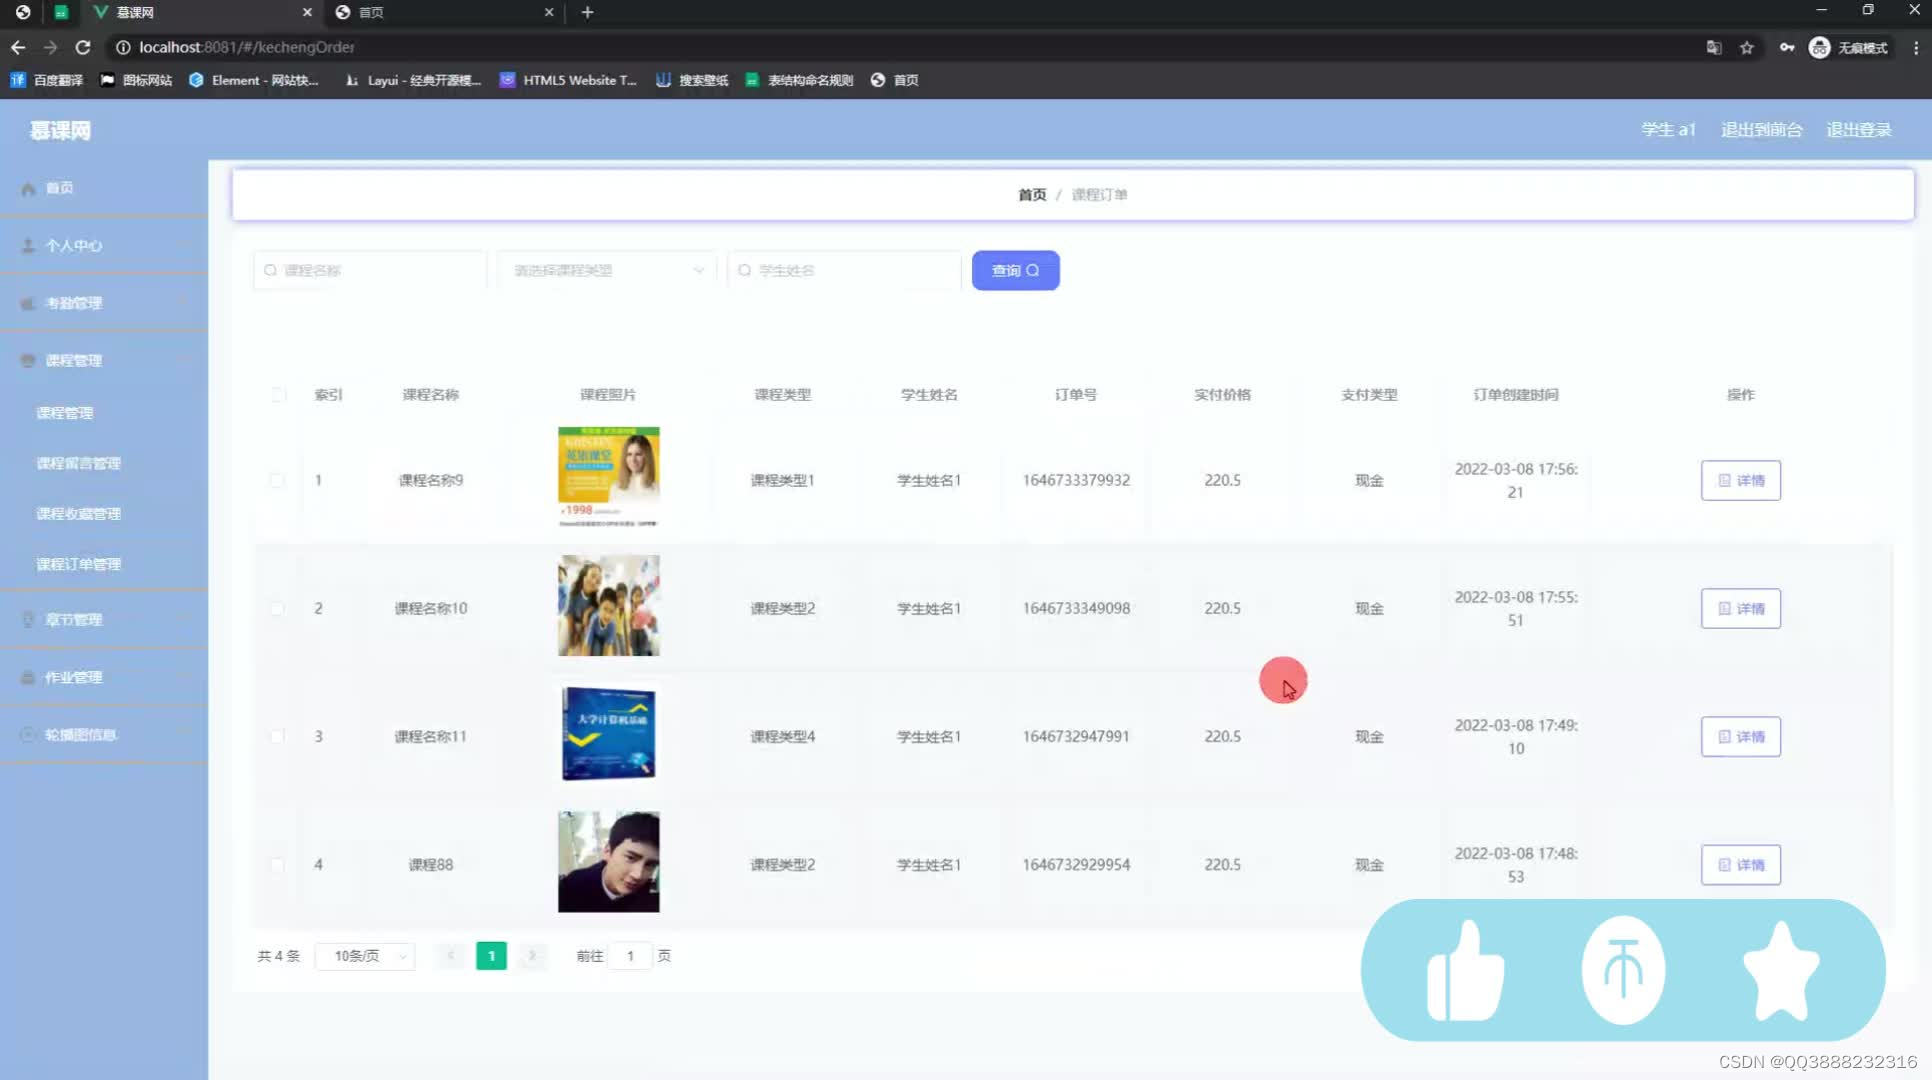The height and width of the screenshot is (1080, 1932).
Task: Click 退出登录 to log out
Action: 1858,129
